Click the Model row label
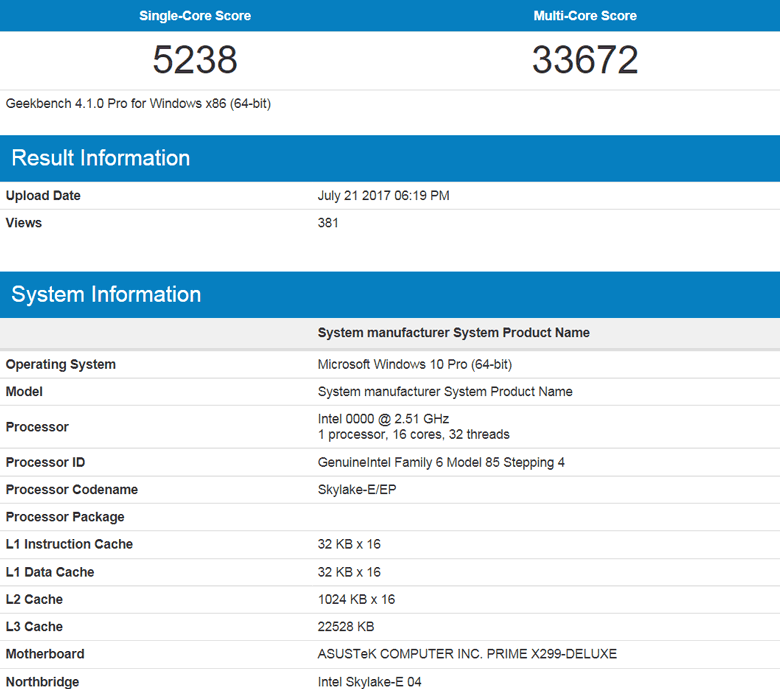780x689 pixels. pyautogui.click(x=24, y=392)
